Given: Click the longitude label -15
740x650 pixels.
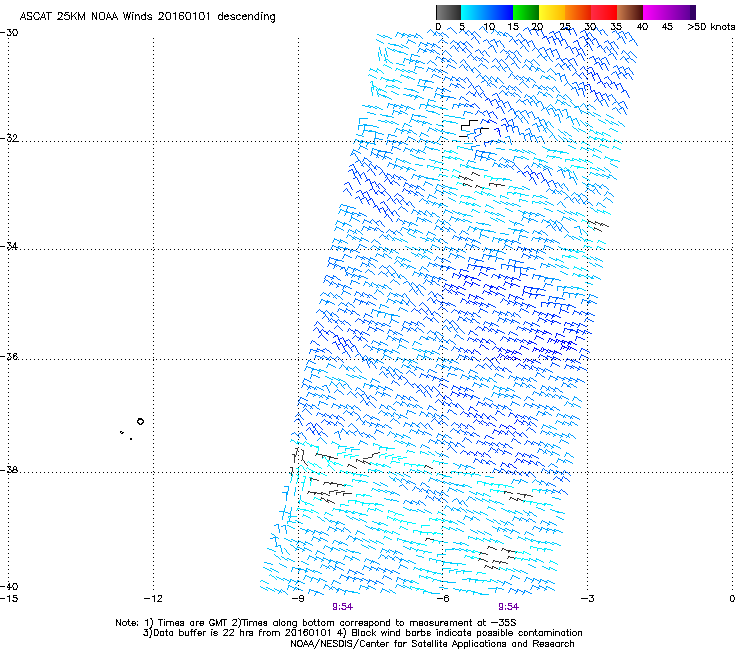Looking at the screenshot, I should click(x=9, y=599).
